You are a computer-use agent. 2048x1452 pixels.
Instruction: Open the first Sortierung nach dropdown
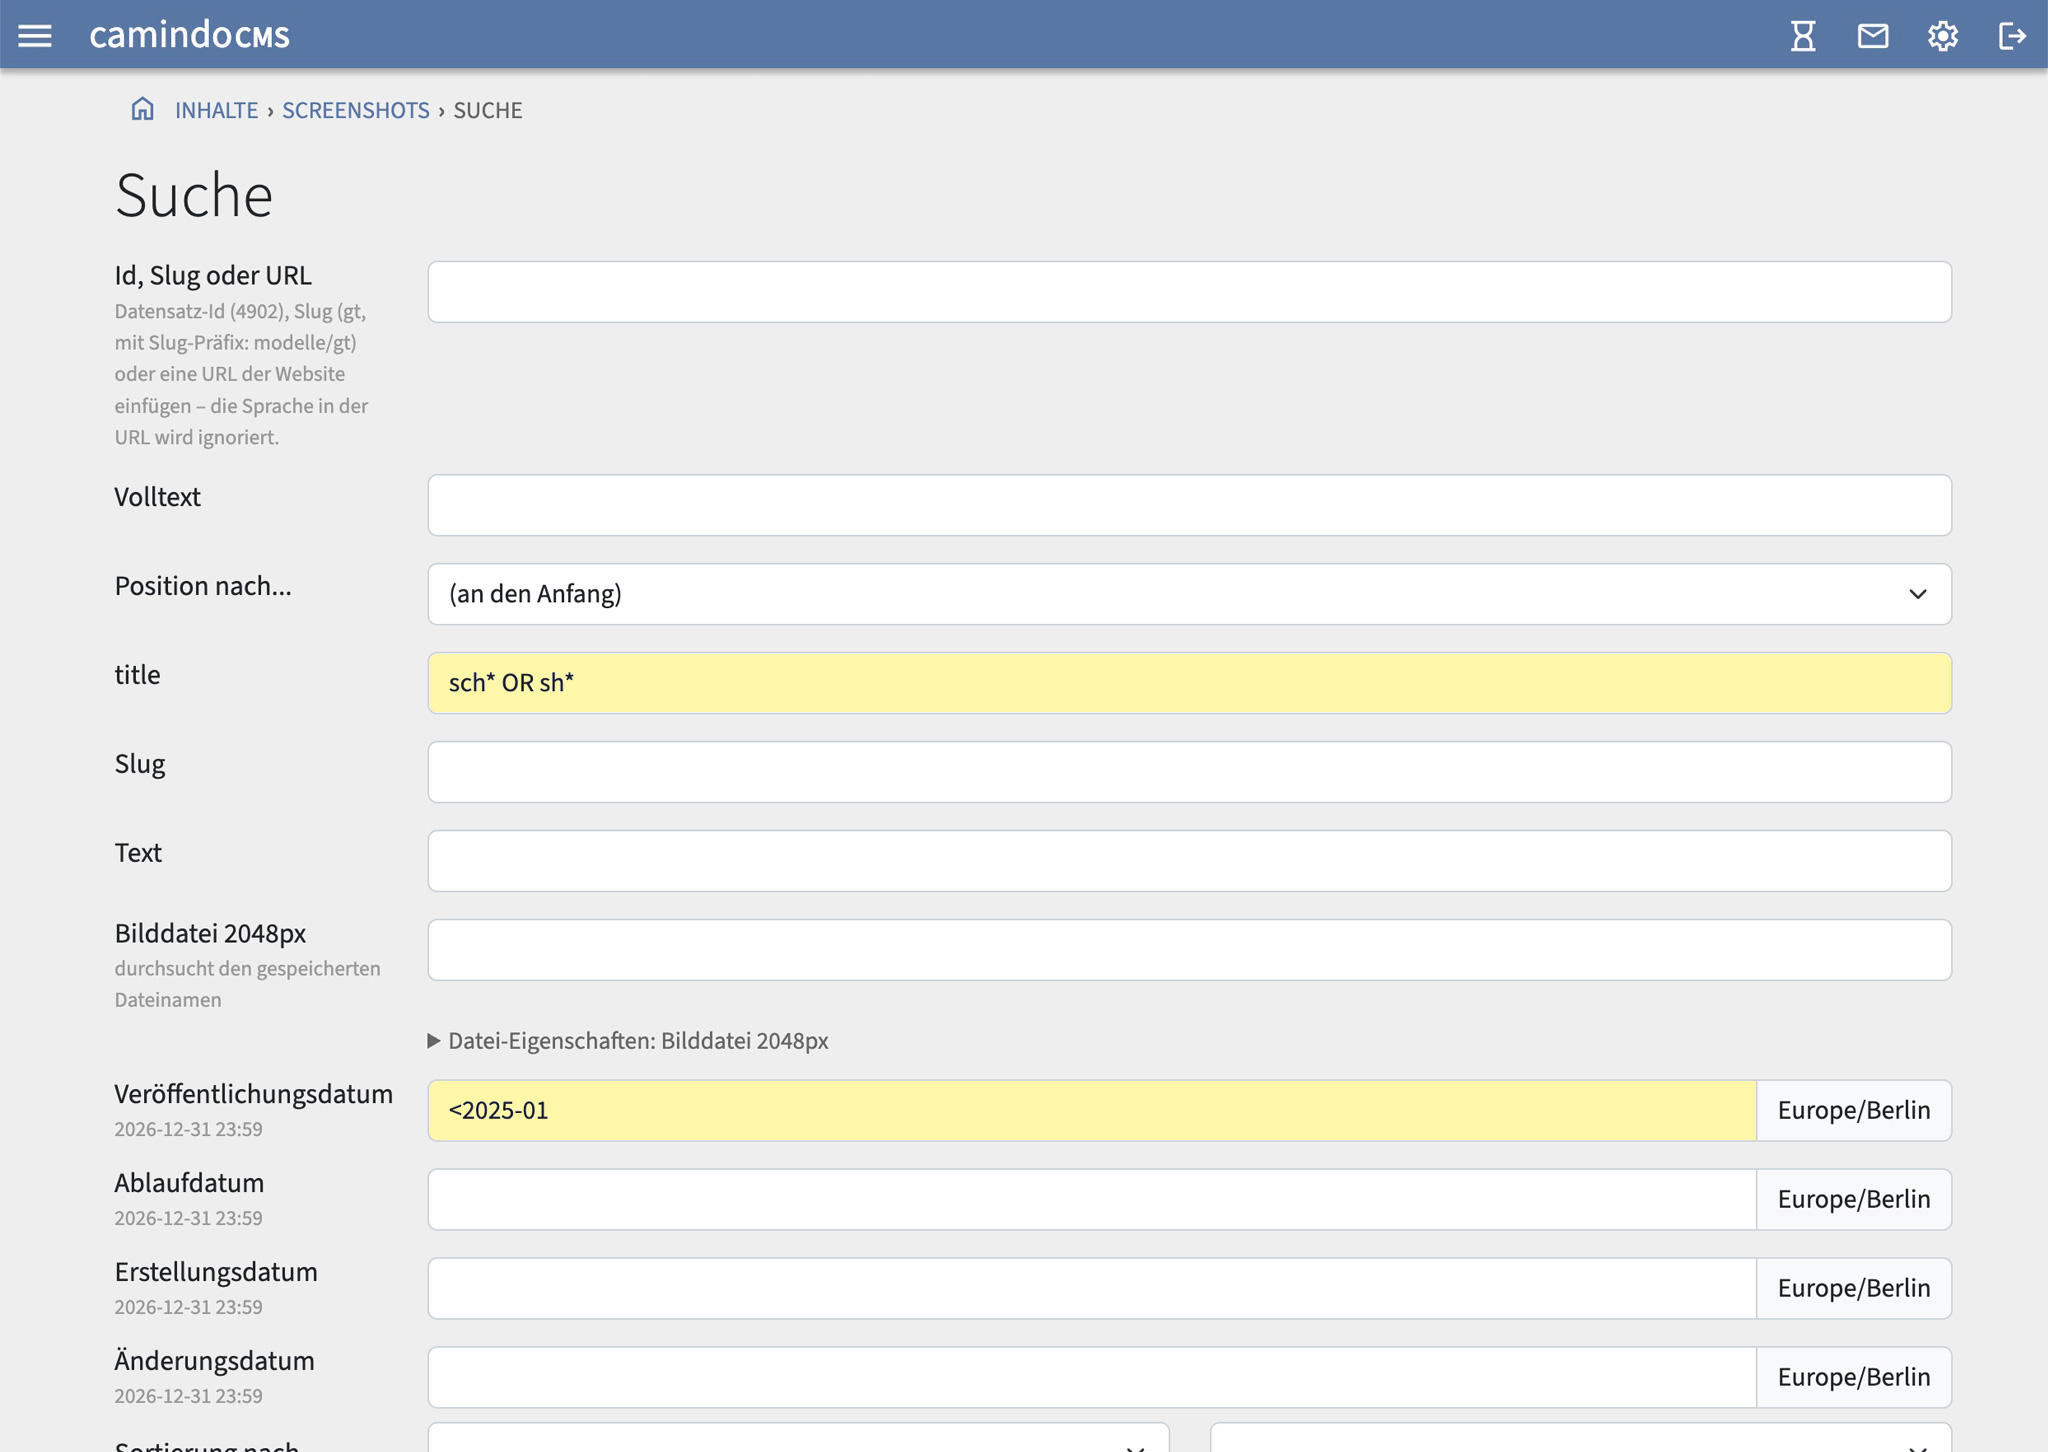point(798,1438)
